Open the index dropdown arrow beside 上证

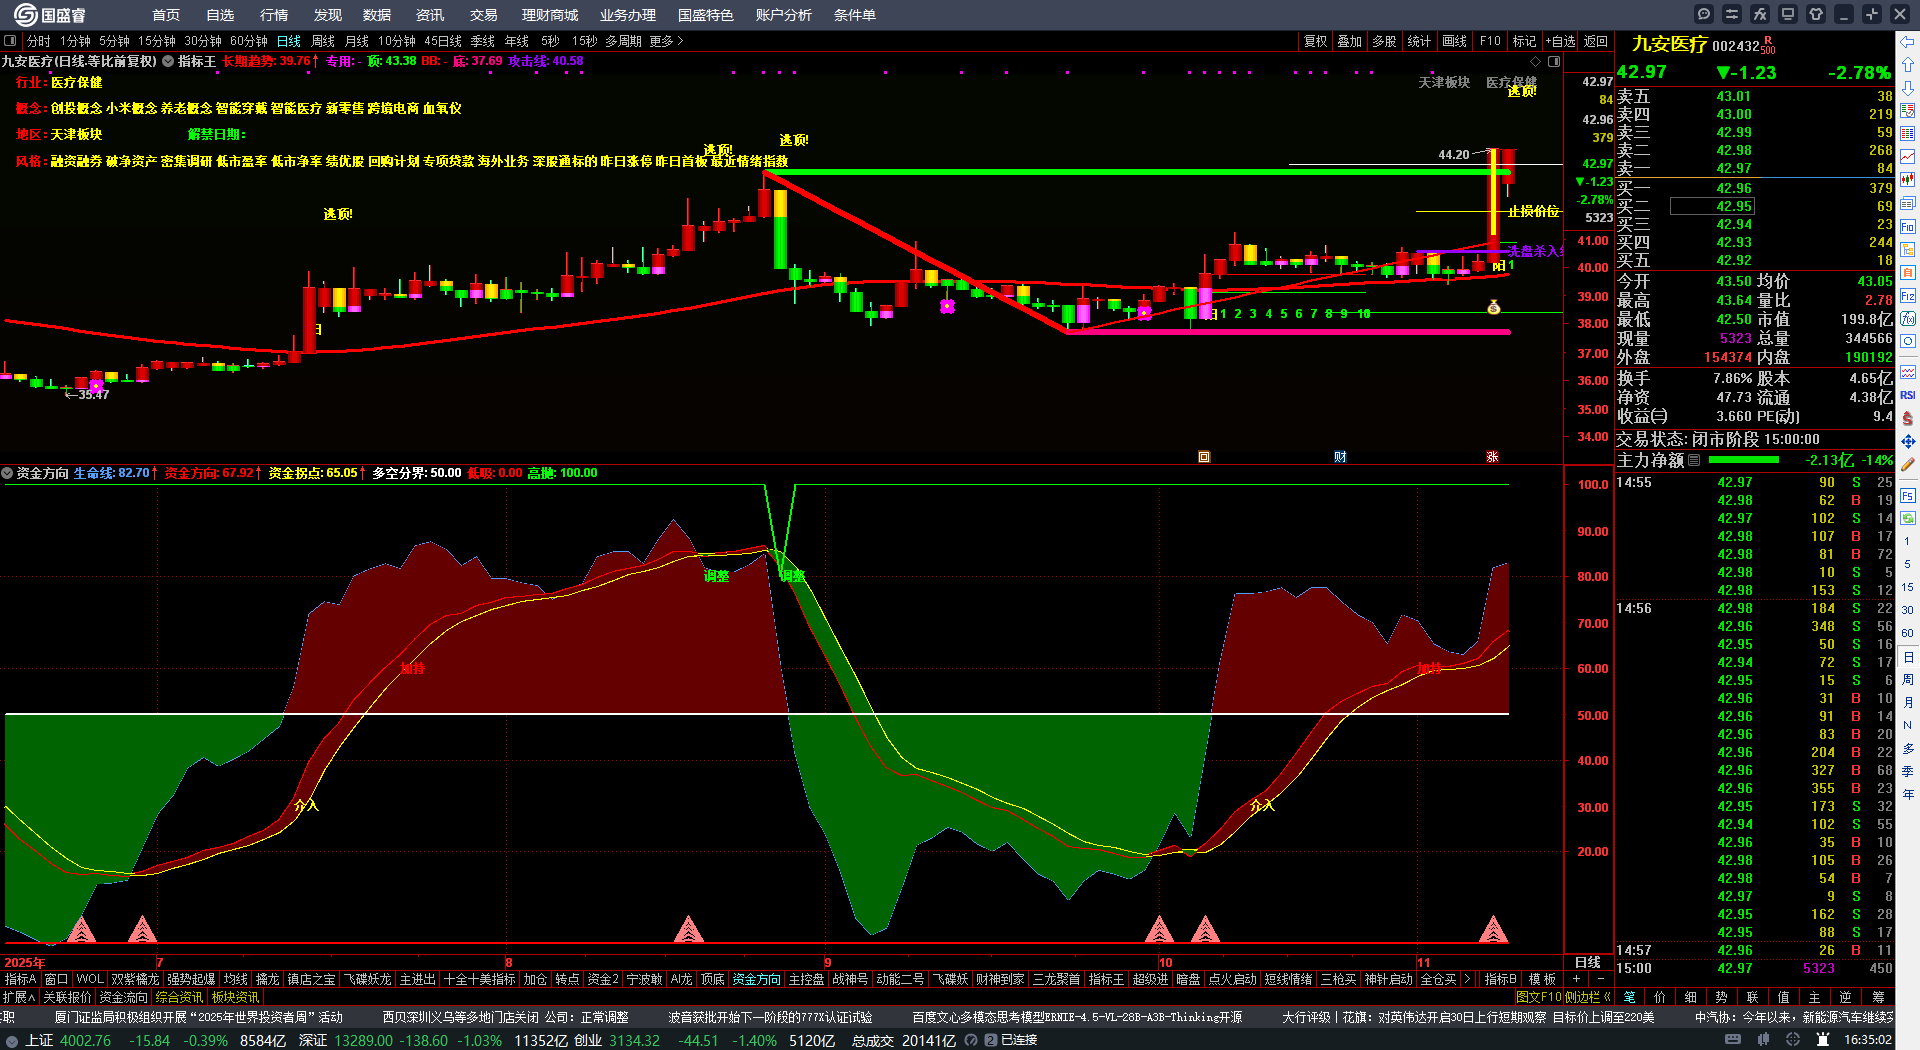(x=12, y=1041)
